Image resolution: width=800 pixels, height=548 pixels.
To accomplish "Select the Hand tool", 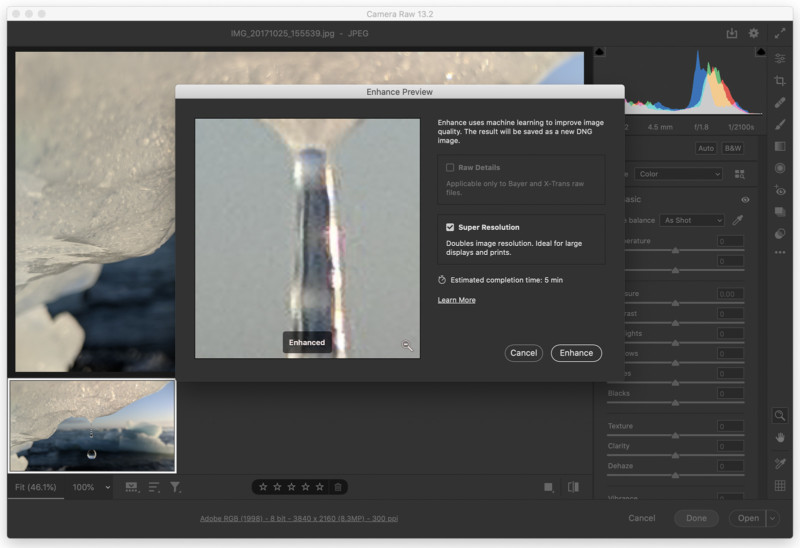I will (780, 438).
